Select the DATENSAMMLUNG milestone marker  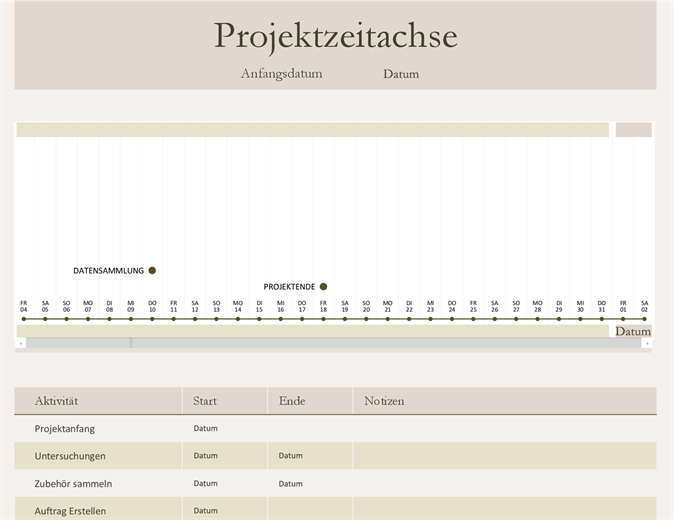click(152, 270)
